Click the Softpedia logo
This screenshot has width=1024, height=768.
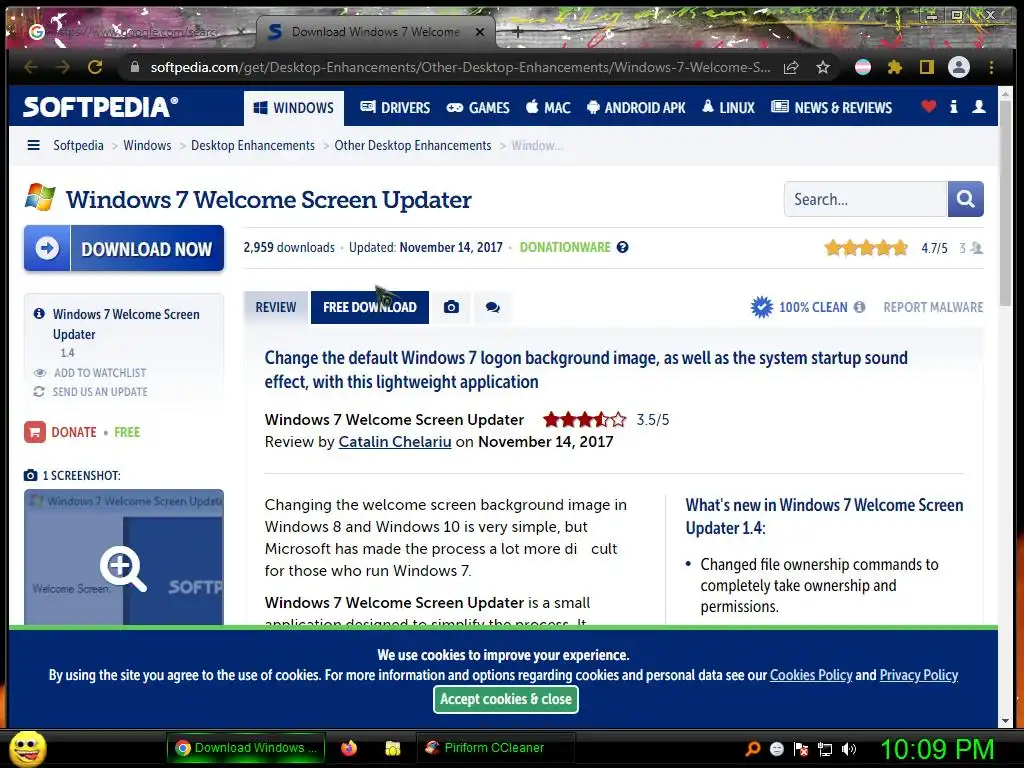(101, 107)
